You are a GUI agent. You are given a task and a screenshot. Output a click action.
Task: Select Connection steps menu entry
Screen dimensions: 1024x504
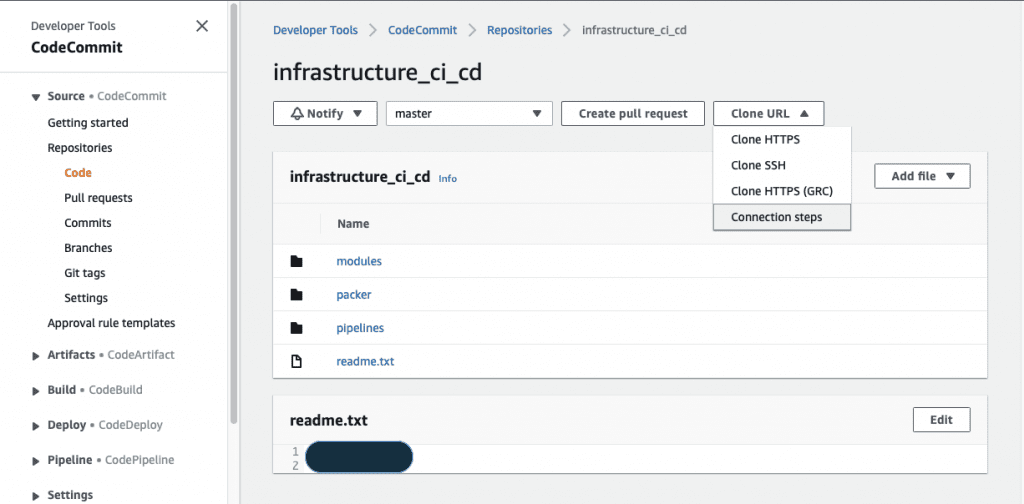coord(782,217)
